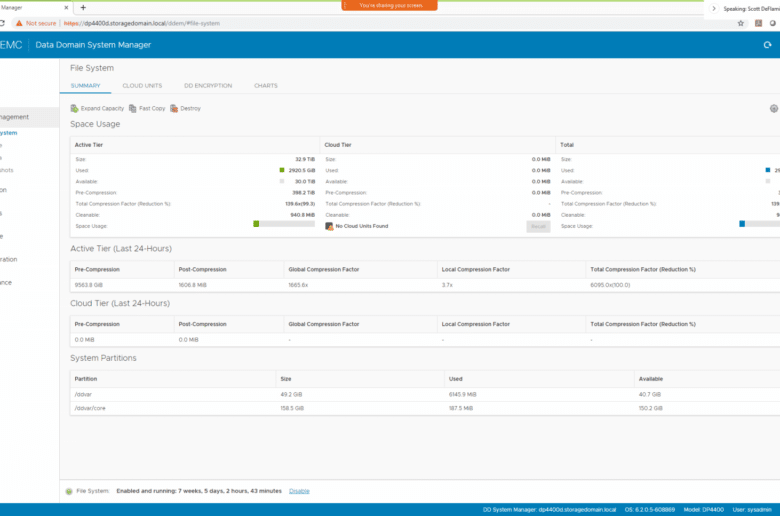Click the sharing your screen banner
This screenshot has width=780, height=516.
point(390,5)
